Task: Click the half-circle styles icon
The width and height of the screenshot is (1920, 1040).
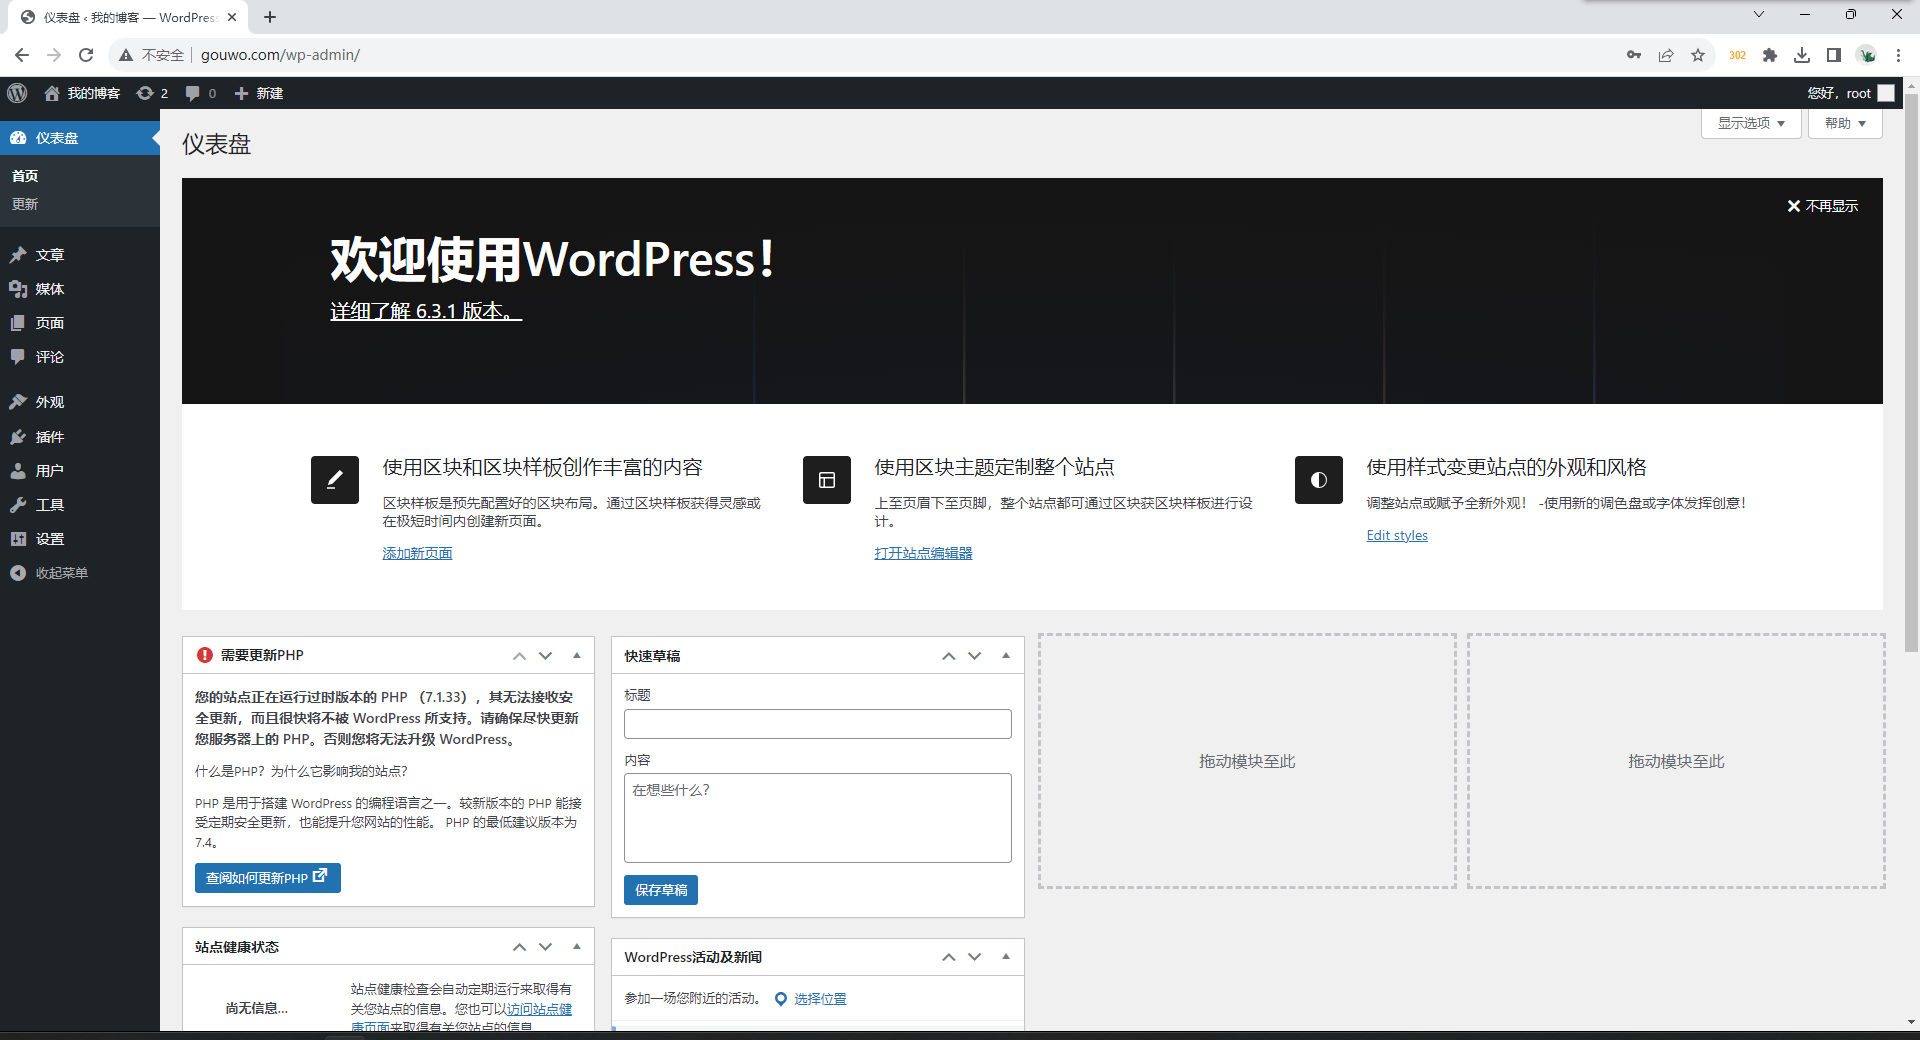Action: tap(1319, 480)
